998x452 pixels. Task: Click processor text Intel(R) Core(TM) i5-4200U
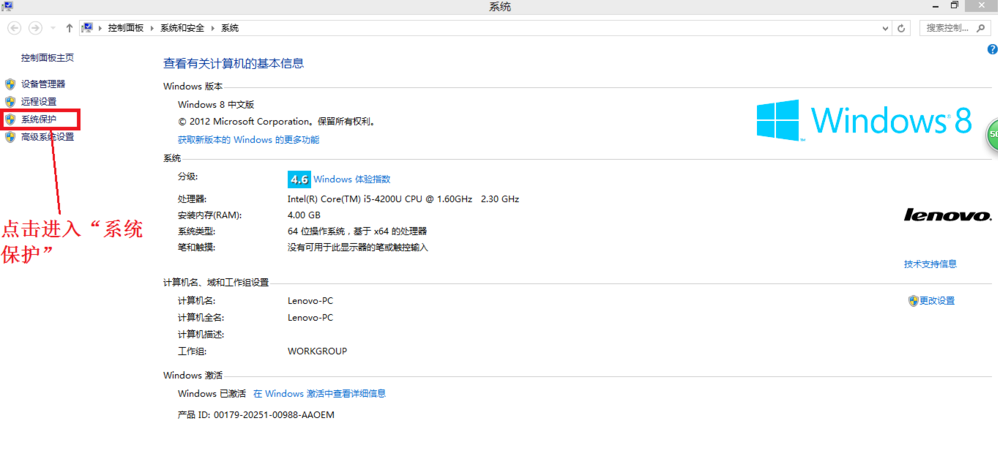click(403, 199)
